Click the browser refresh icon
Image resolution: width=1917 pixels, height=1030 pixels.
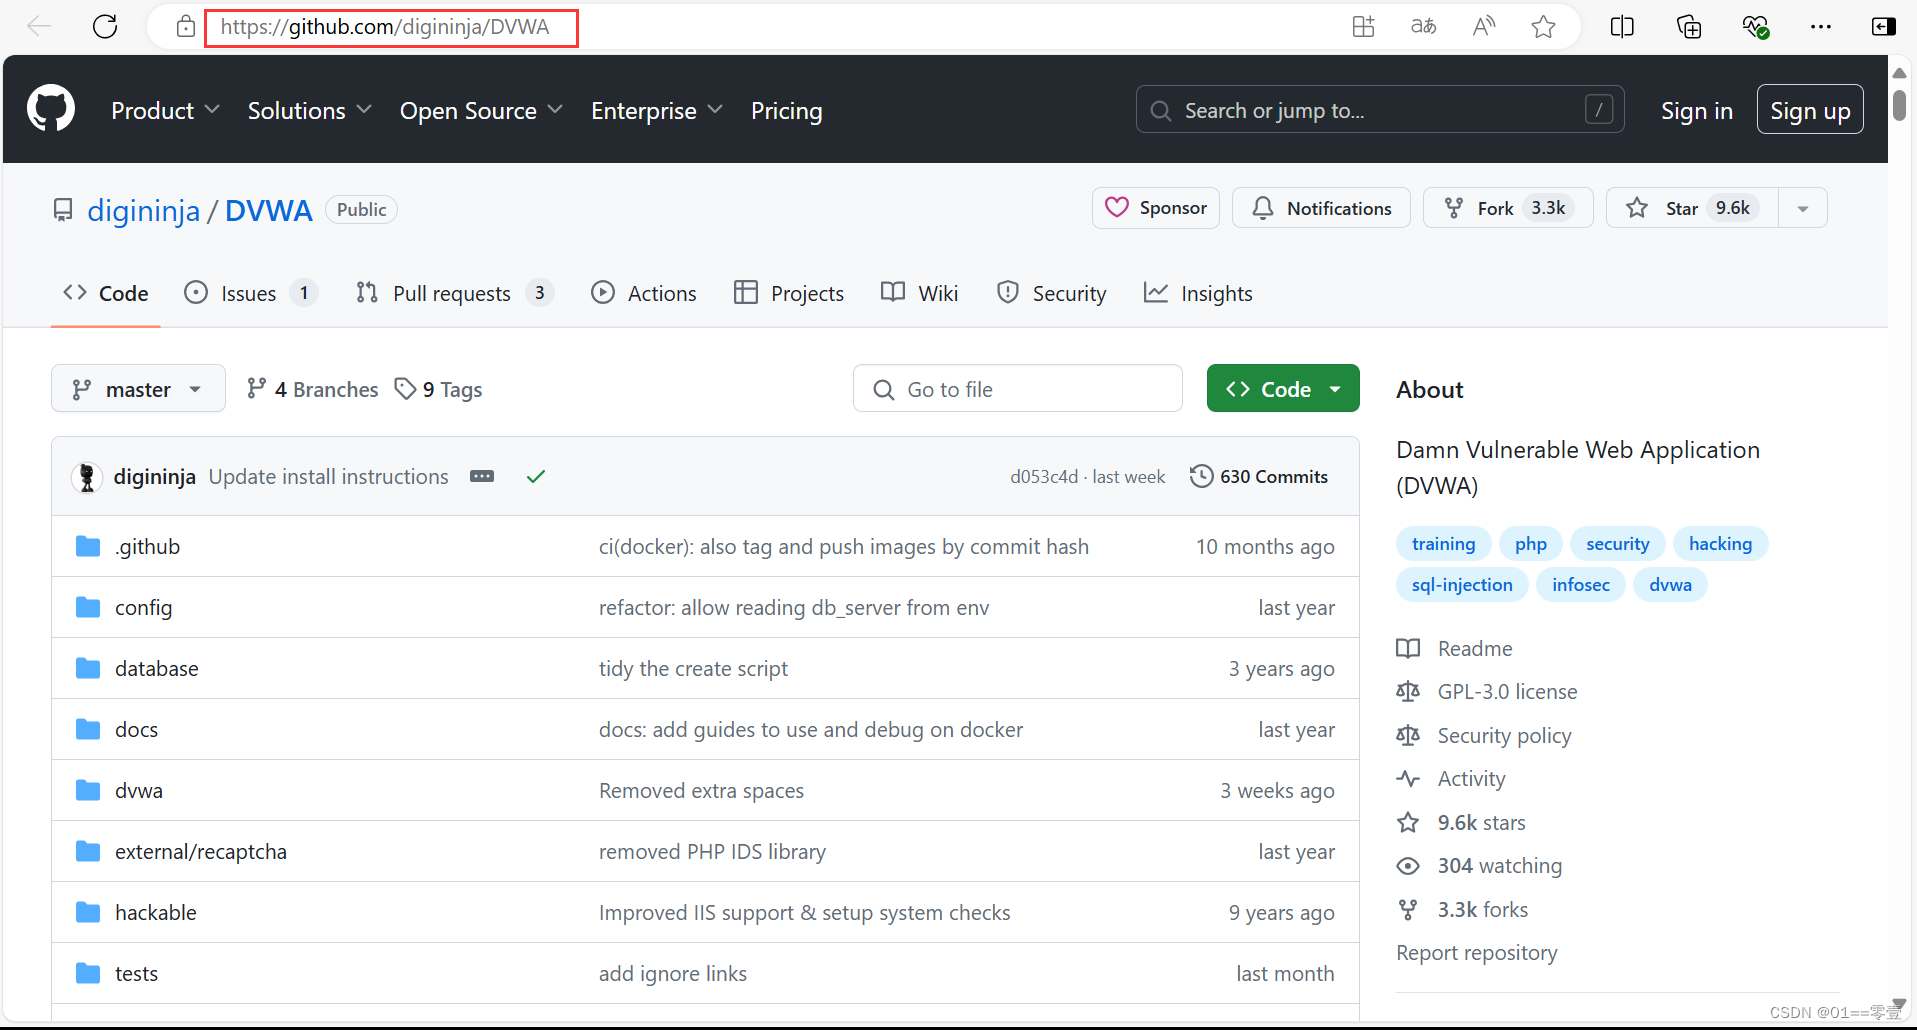(105, 27)
